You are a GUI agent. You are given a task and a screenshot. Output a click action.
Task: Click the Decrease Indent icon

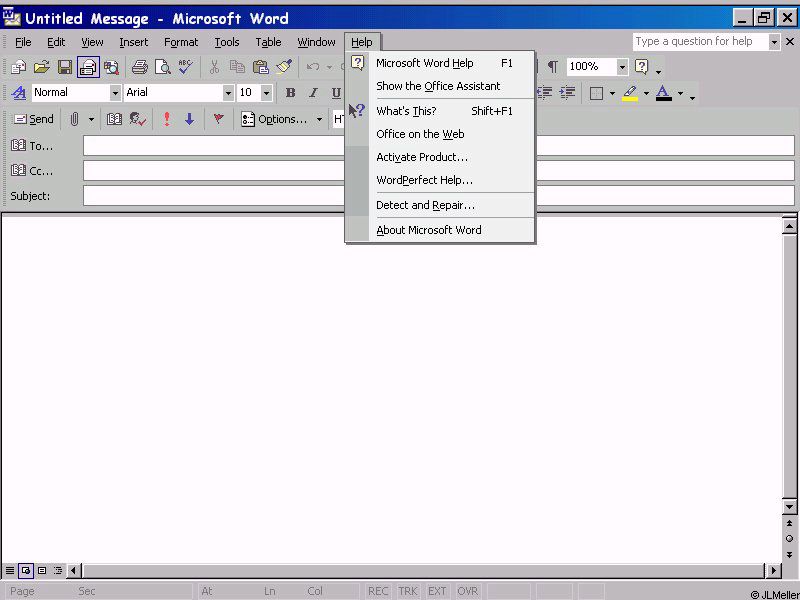pyautogui.click(x=544, y=92)
